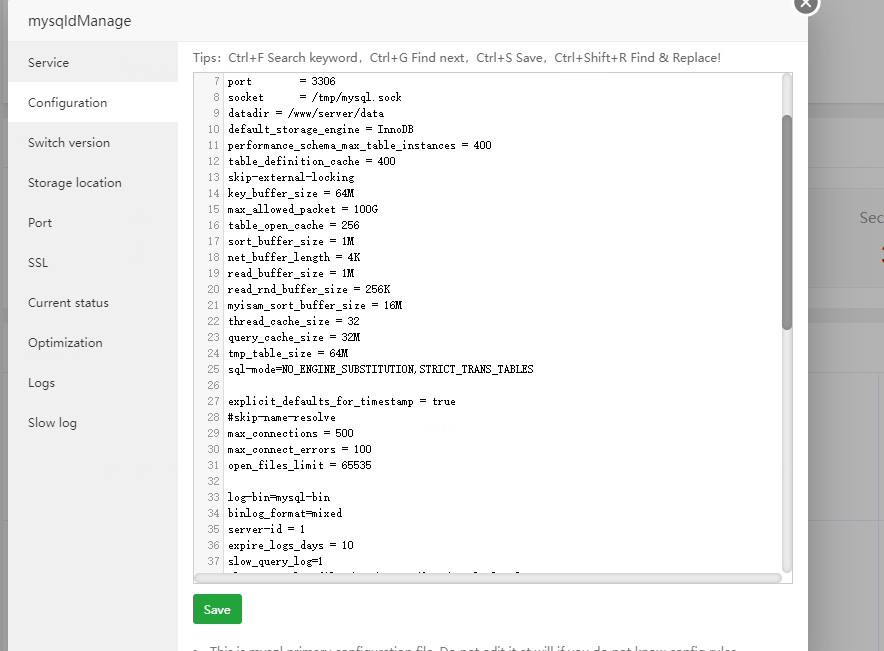The image size is (884, 651).
Task: Place cursor on the sql-mode line
Action: [380, 369]
